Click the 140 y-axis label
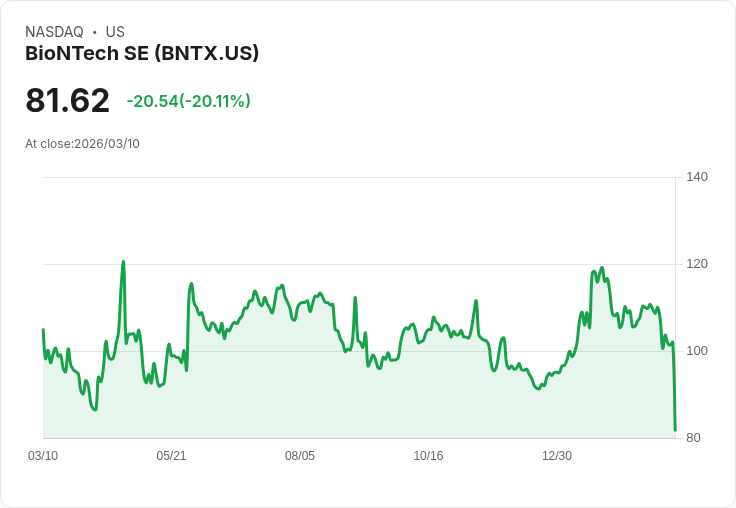Screen dimensions: 736x508 697,177
